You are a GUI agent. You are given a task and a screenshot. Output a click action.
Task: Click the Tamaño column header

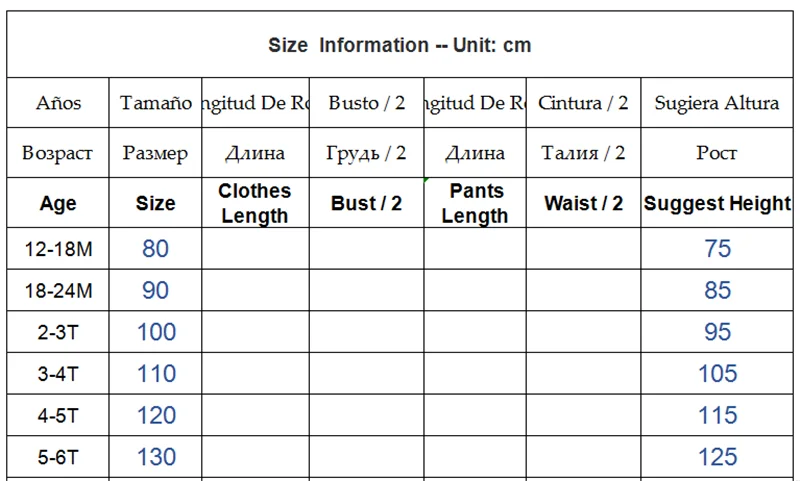point(155,103)
